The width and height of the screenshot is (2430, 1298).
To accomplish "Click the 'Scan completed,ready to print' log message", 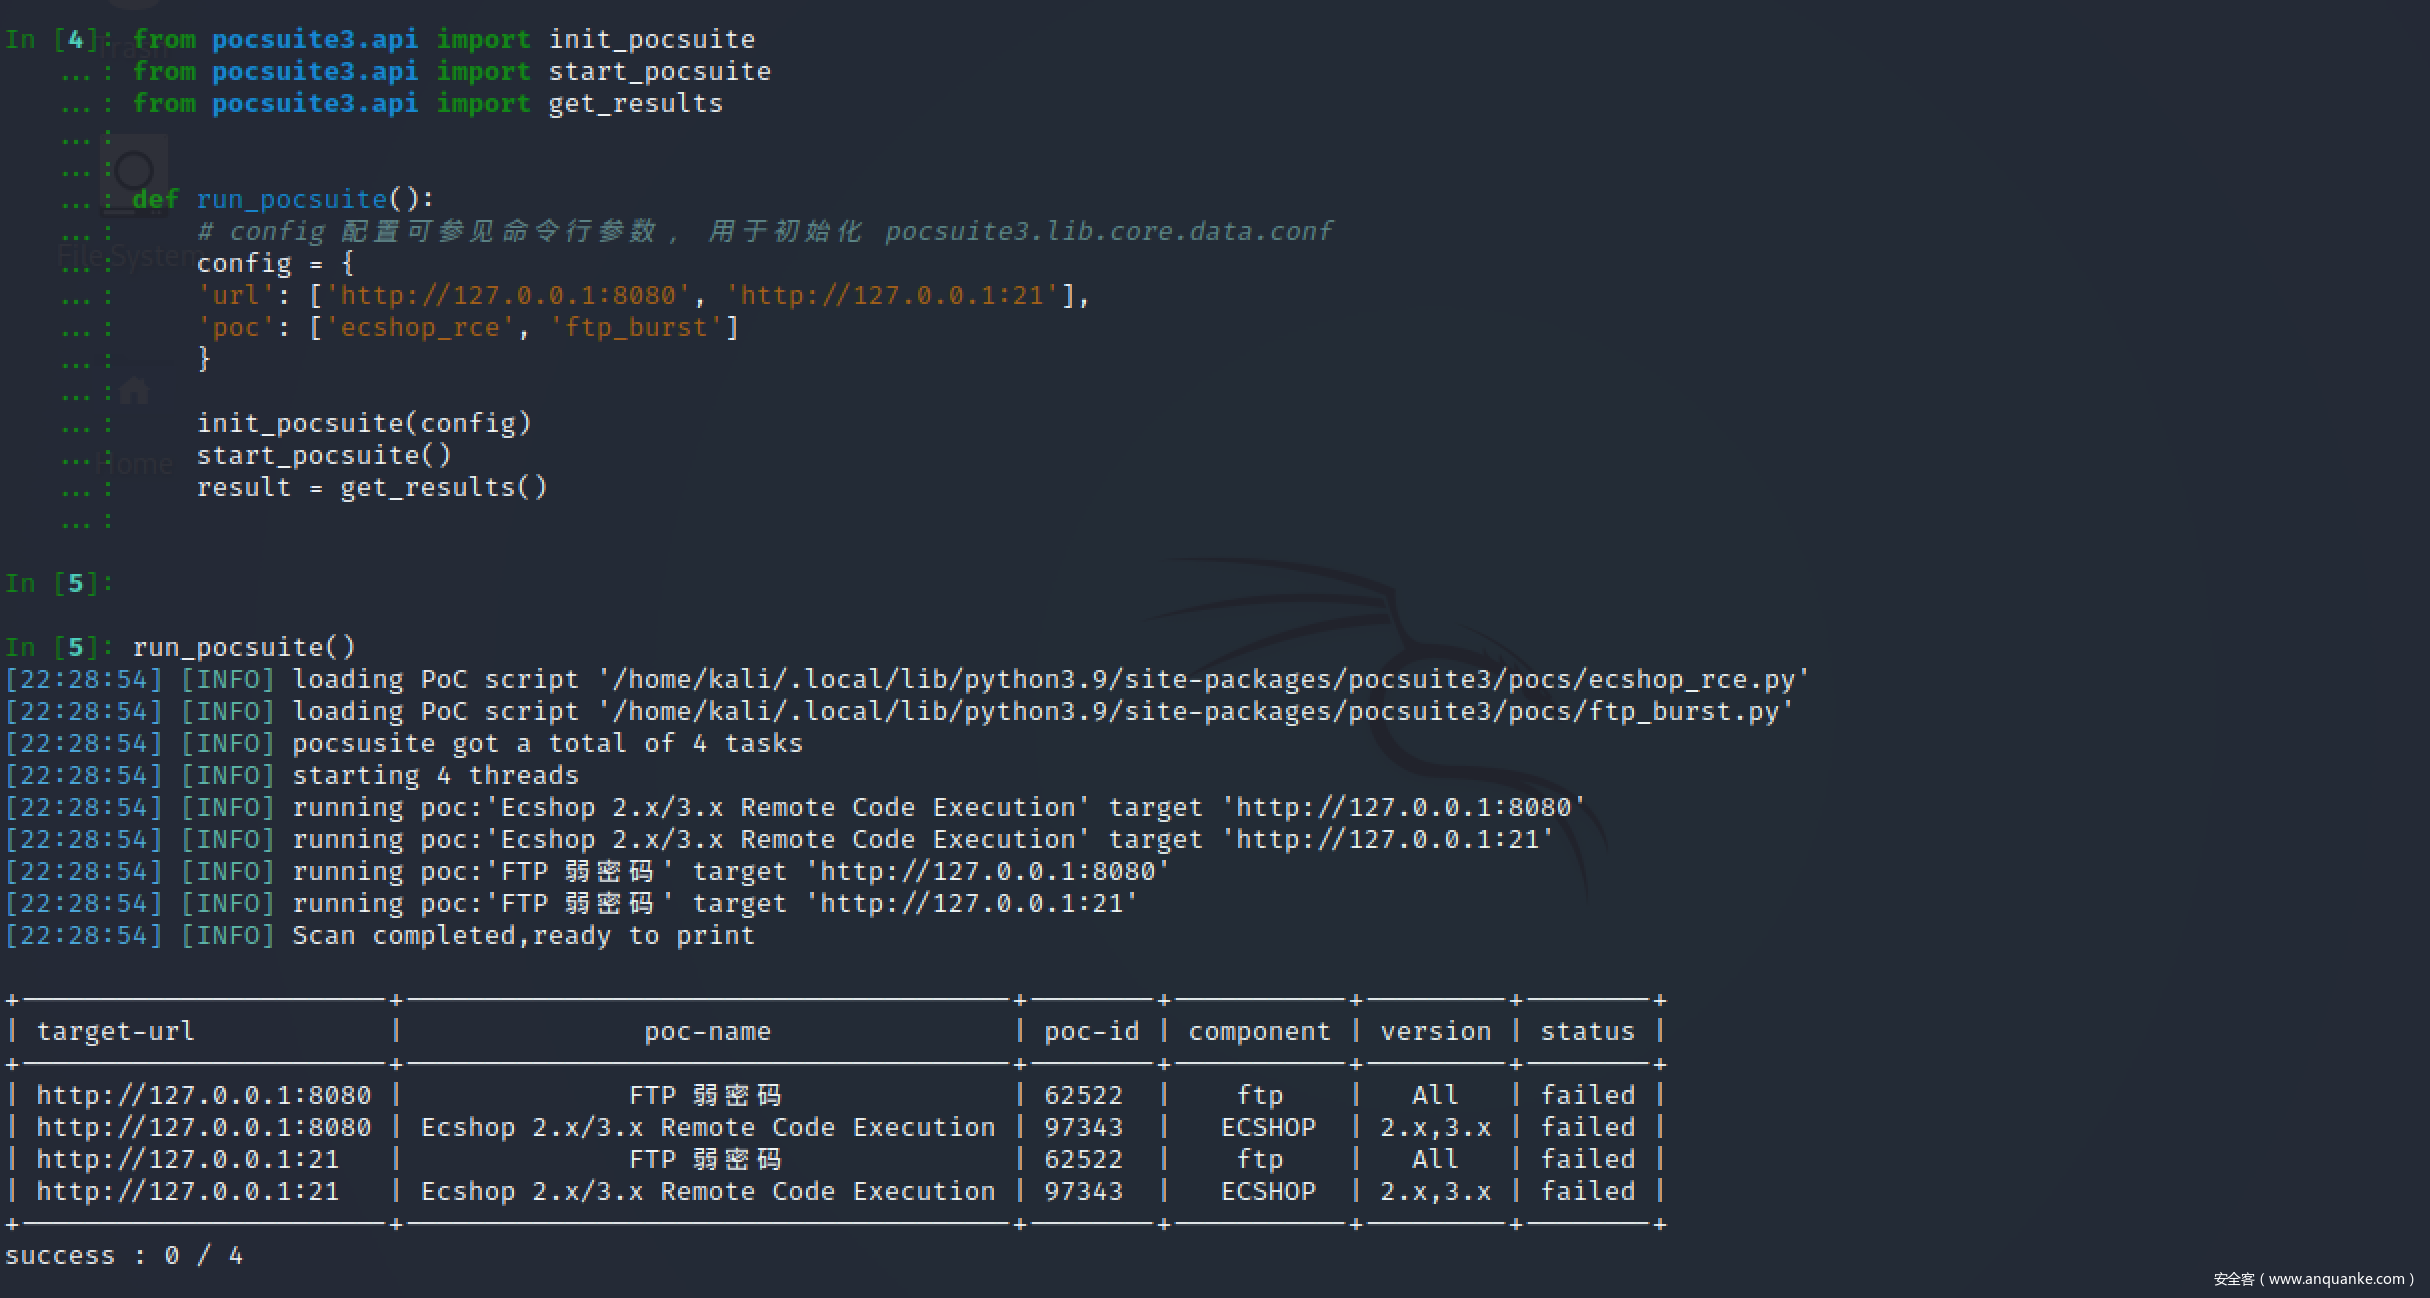I will pyautogui.click(x=523, y=936).
